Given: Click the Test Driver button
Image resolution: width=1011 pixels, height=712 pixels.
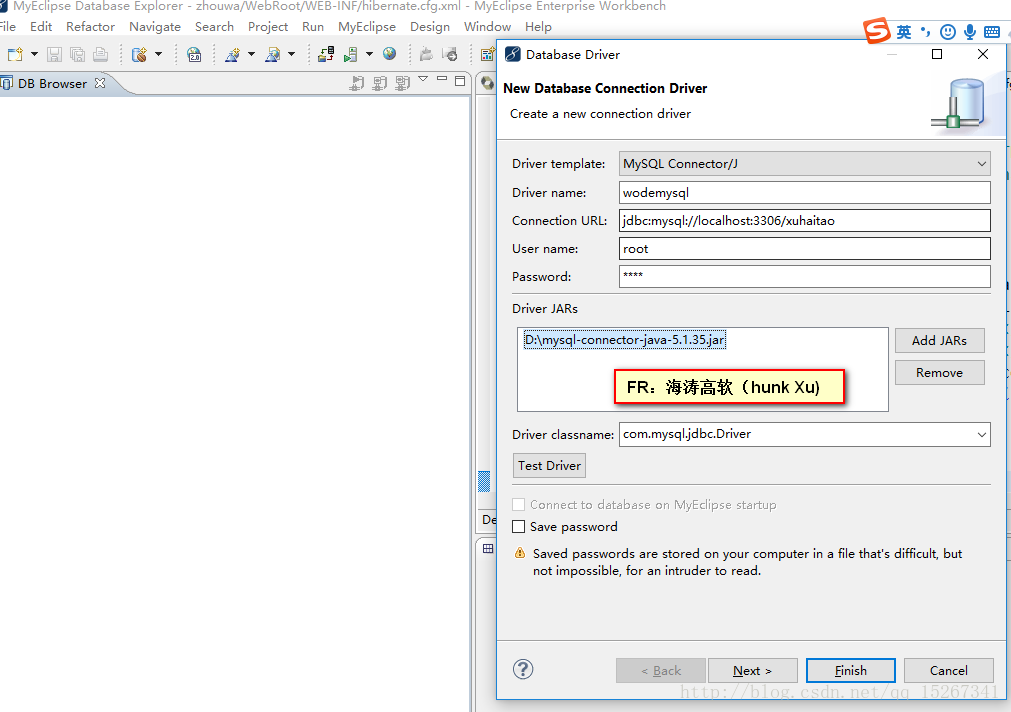Looking at the screenshot, I should coord(549,466).
